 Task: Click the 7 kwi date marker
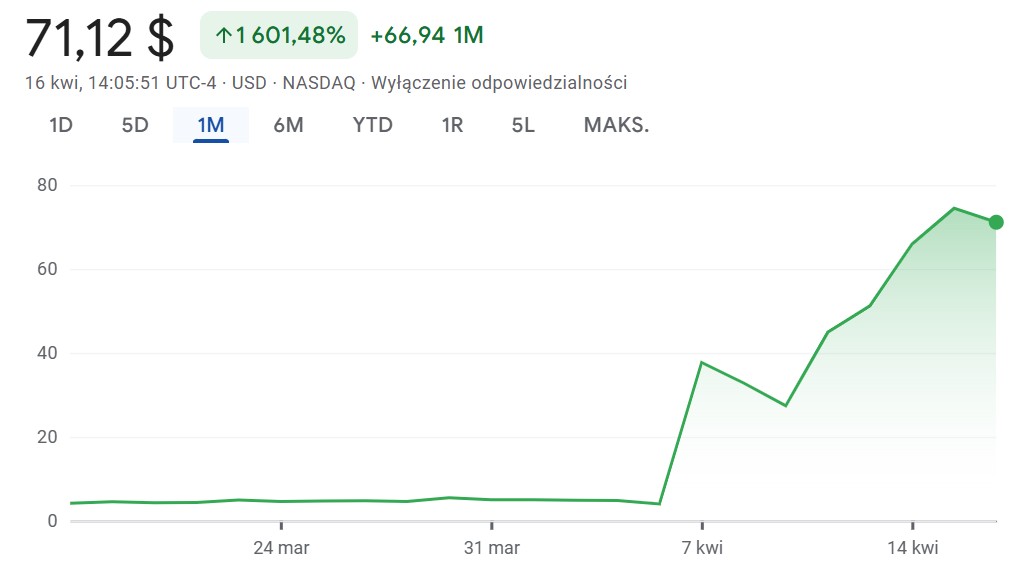click(x=702, y=548)
